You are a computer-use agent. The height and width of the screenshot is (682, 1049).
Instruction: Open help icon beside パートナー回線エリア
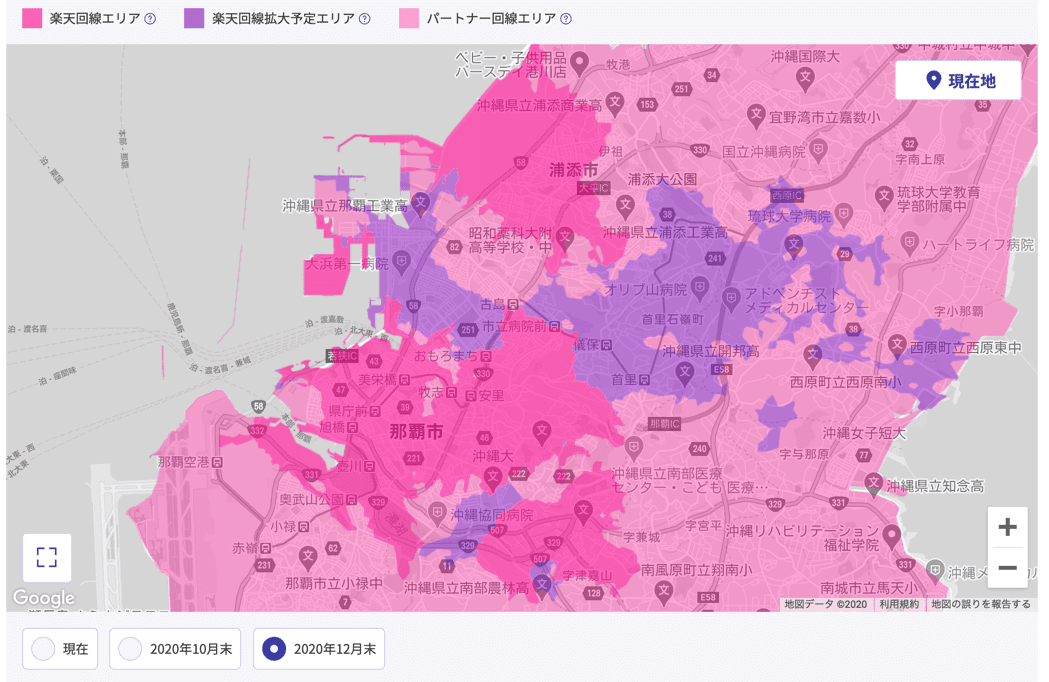[x=566, y=19]
